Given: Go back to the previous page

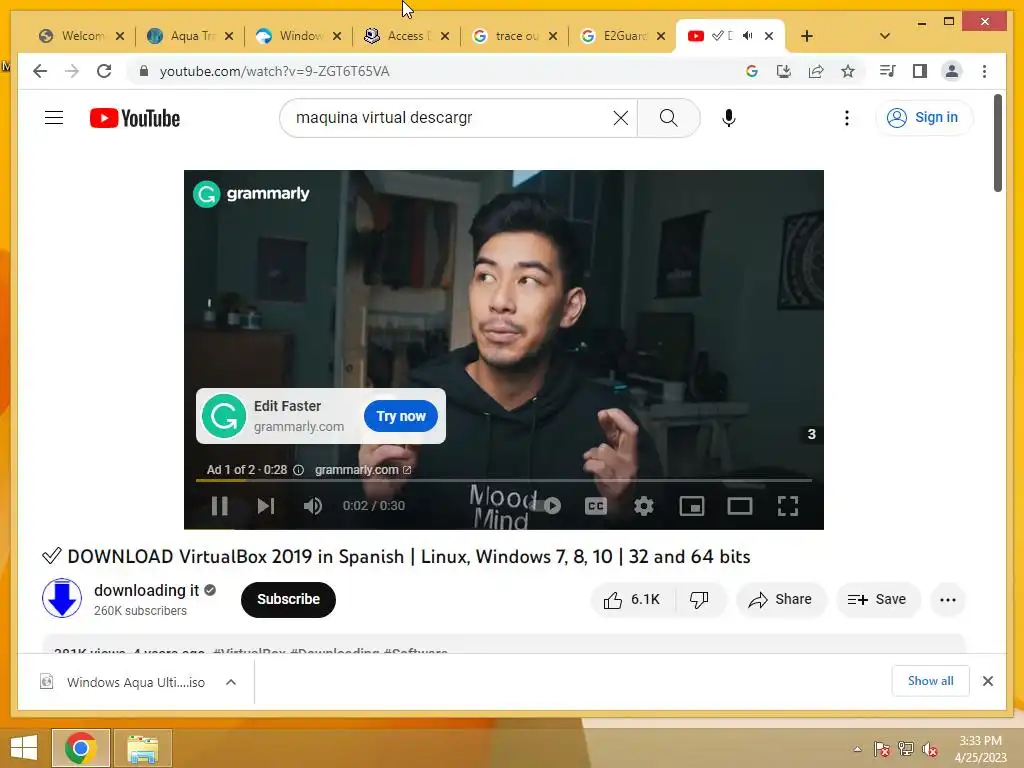Looking at the screenshot, I should 40,71.
